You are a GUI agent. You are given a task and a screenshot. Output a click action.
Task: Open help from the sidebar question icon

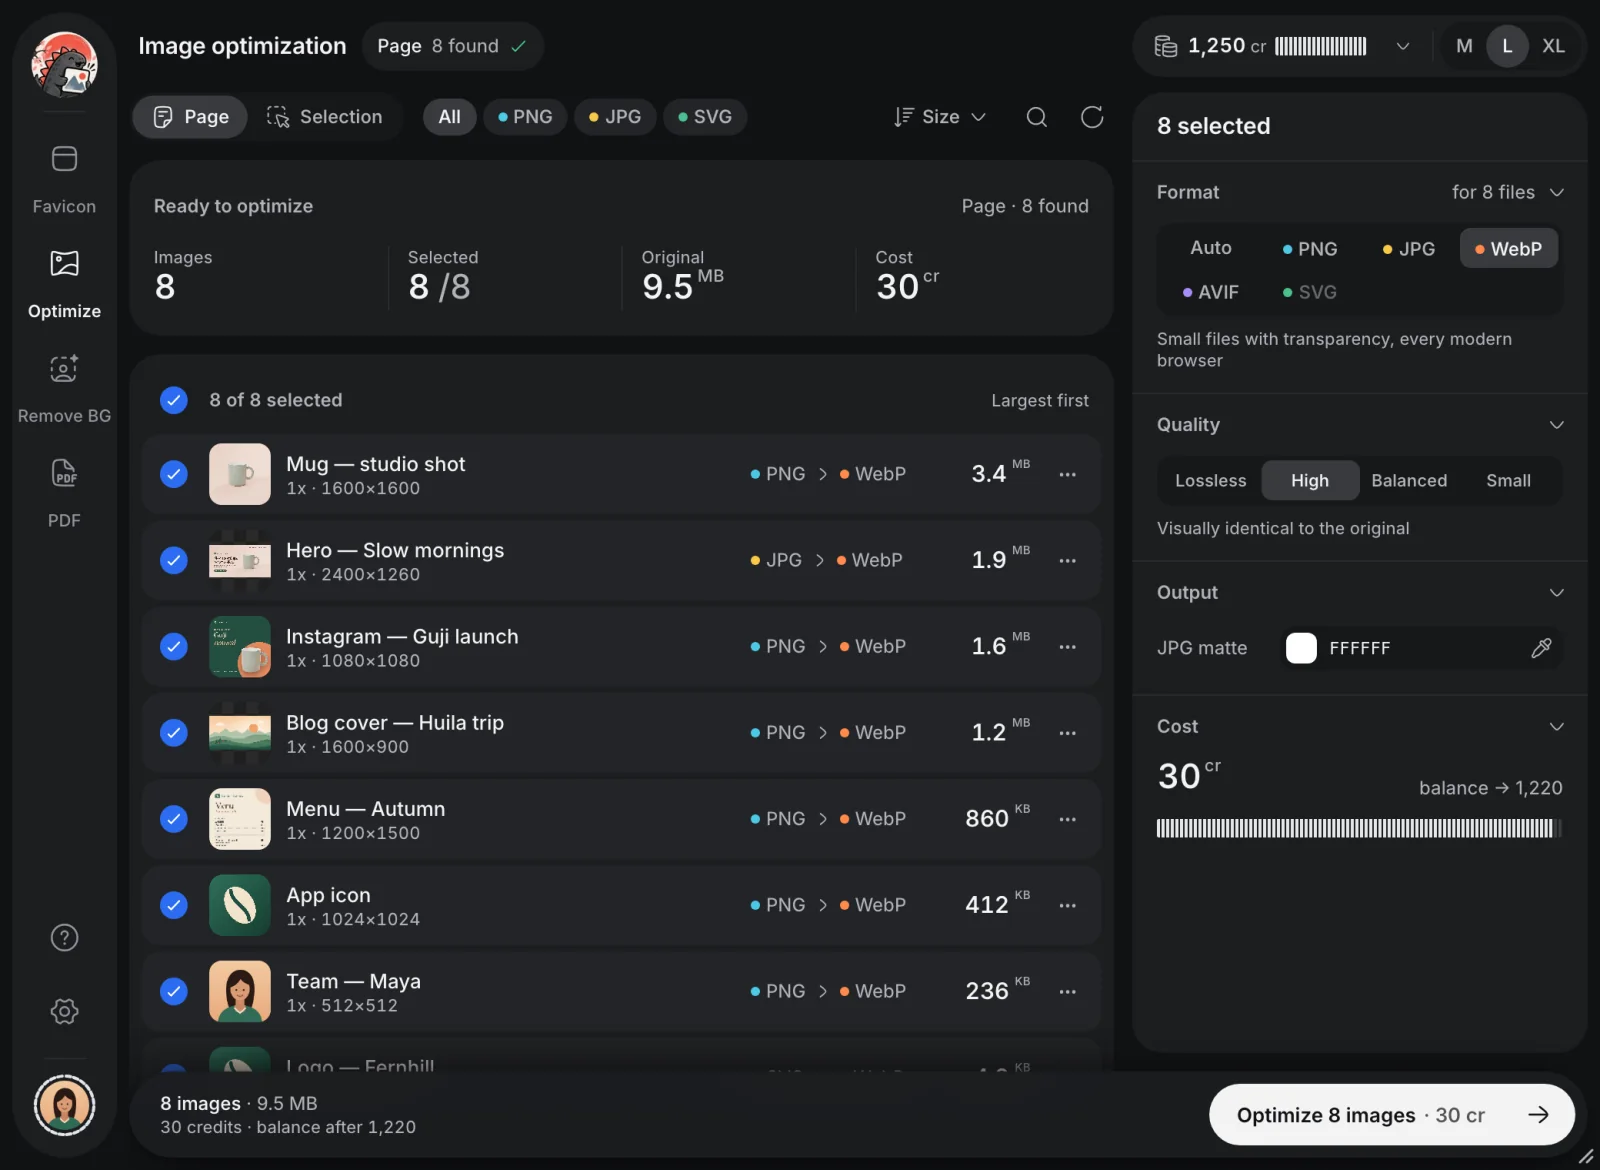64,938
